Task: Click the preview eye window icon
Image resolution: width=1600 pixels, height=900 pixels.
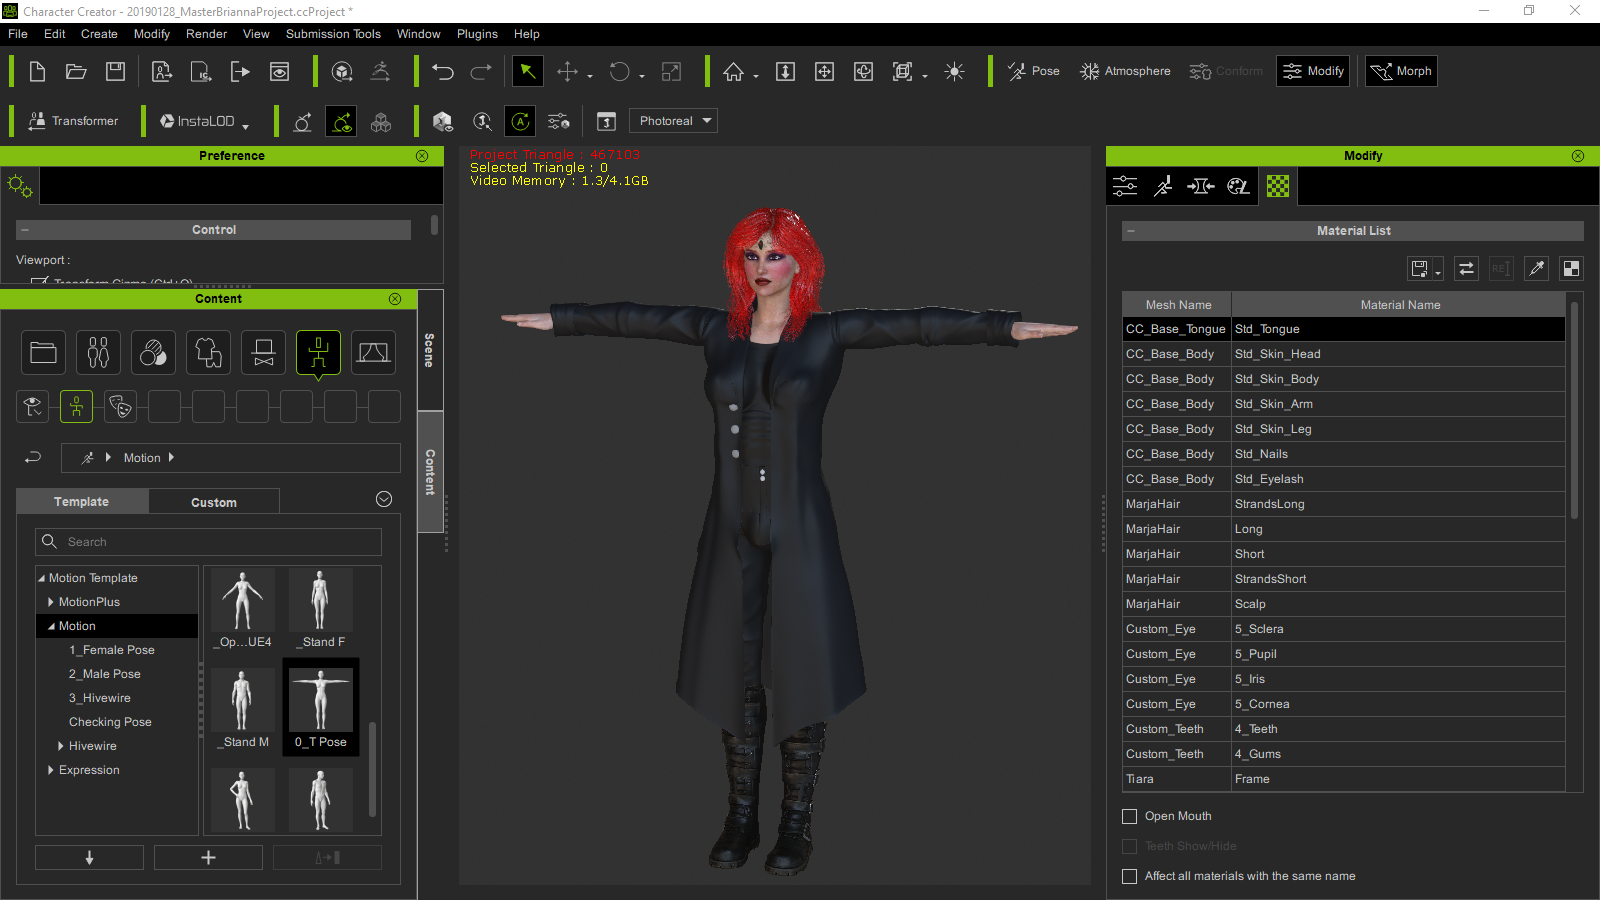Action: click(280, 71)
